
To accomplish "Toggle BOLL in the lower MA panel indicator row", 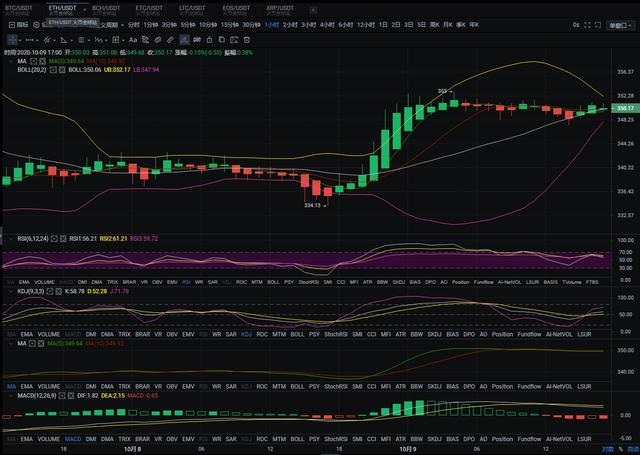I will point(297,386).
